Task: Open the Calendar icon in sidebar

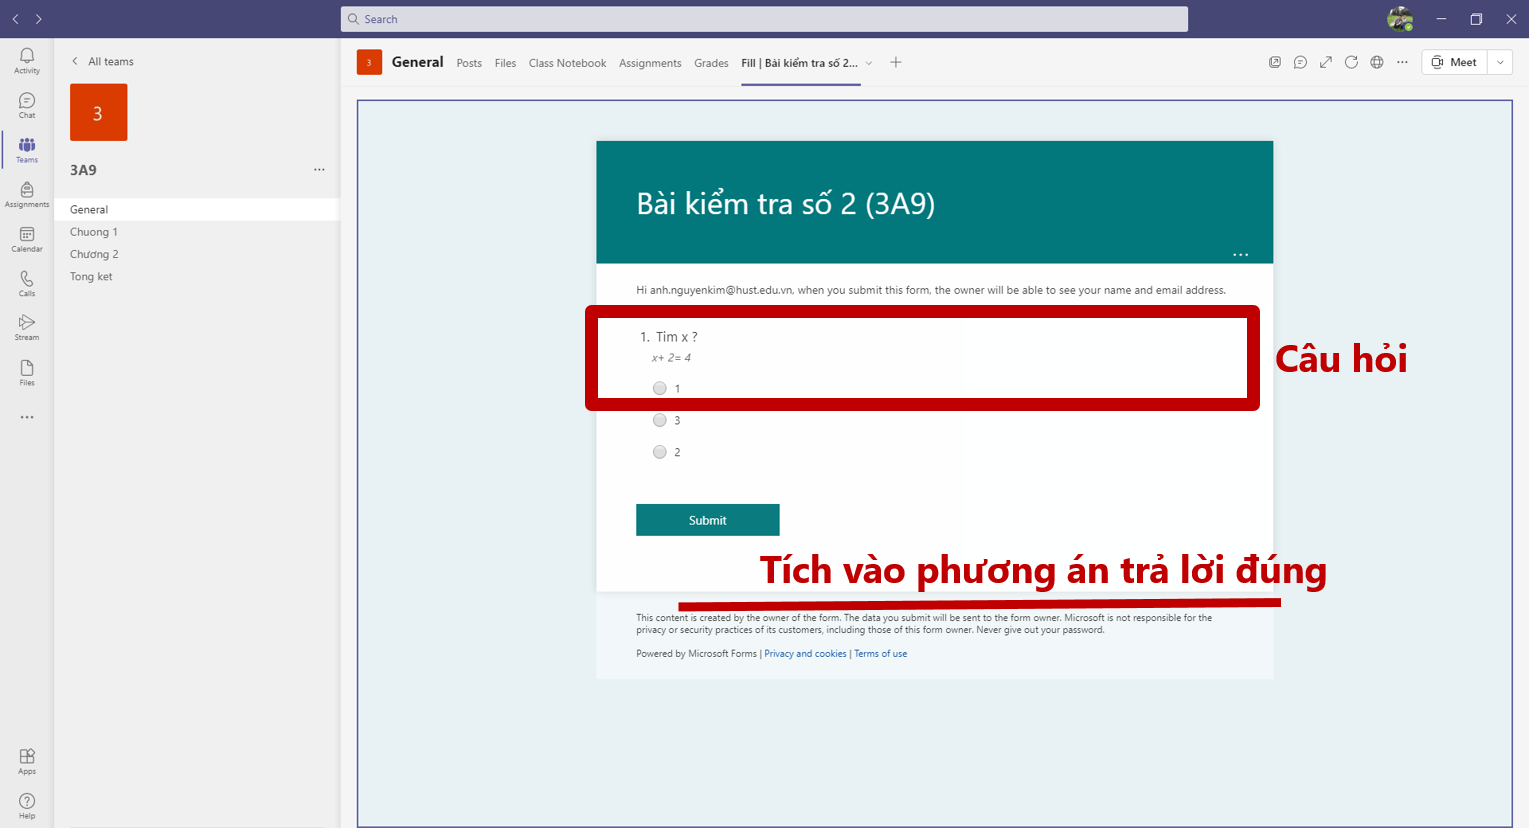Action: [27, 239]
